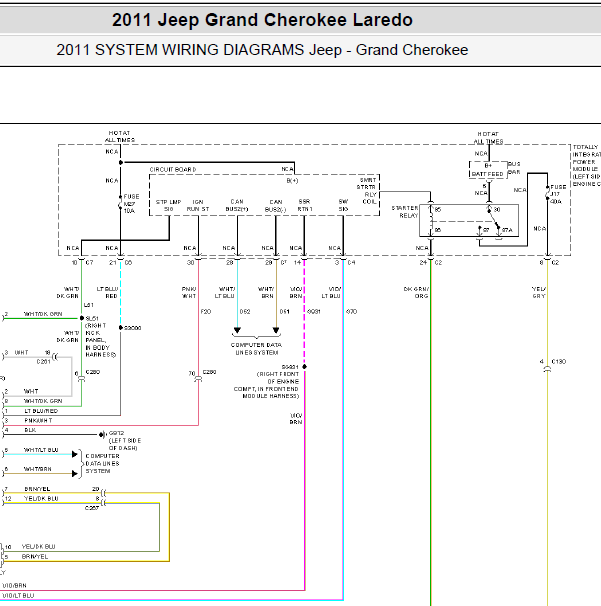Click the "BUS BAR" label

514,168
